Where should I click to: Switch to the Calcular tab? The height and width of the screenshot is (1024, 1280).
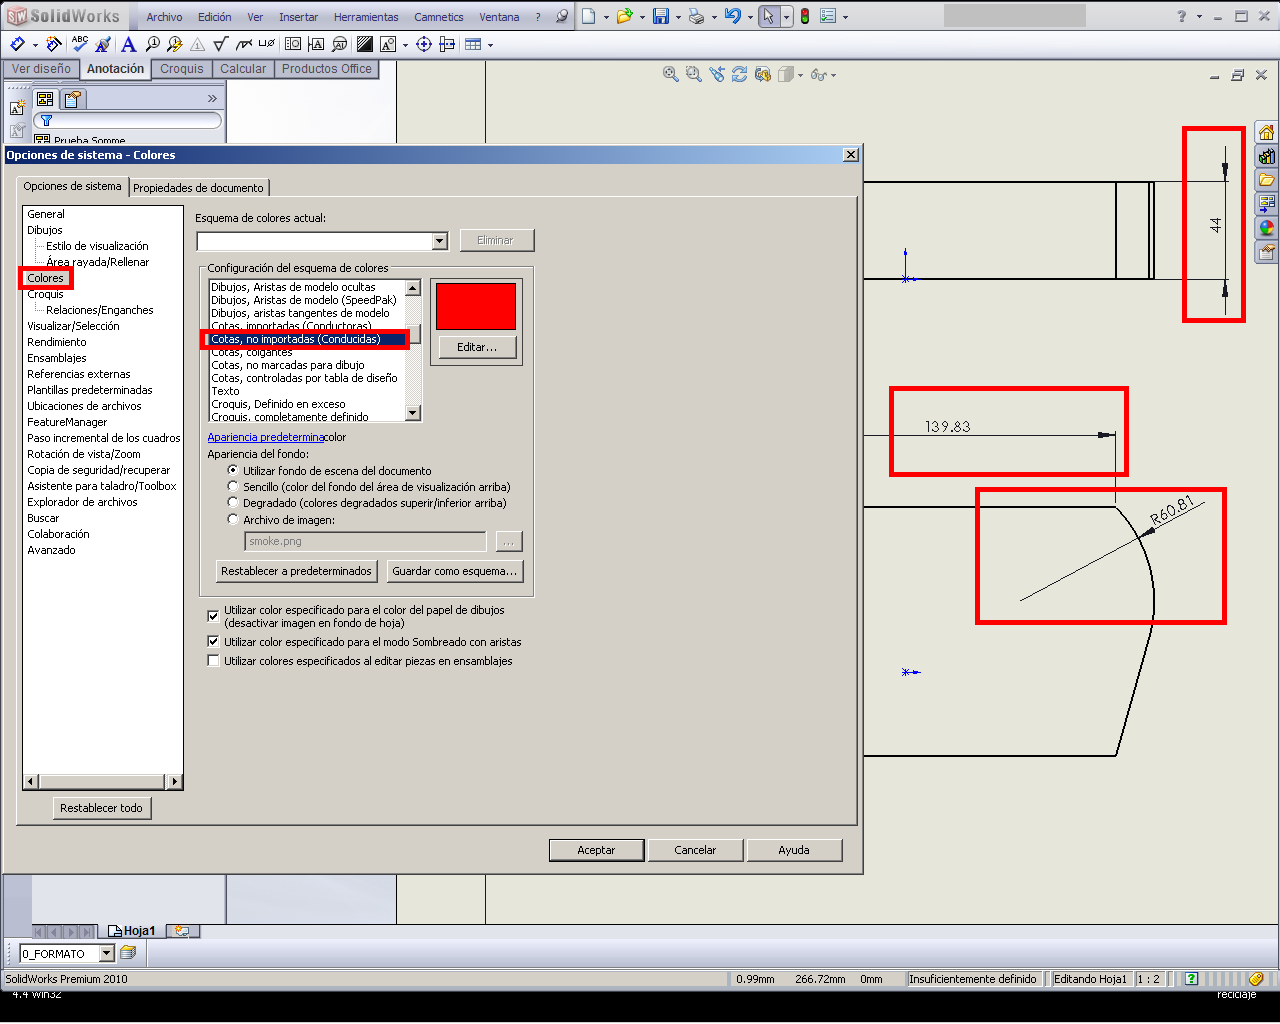[x=243, y=69]
